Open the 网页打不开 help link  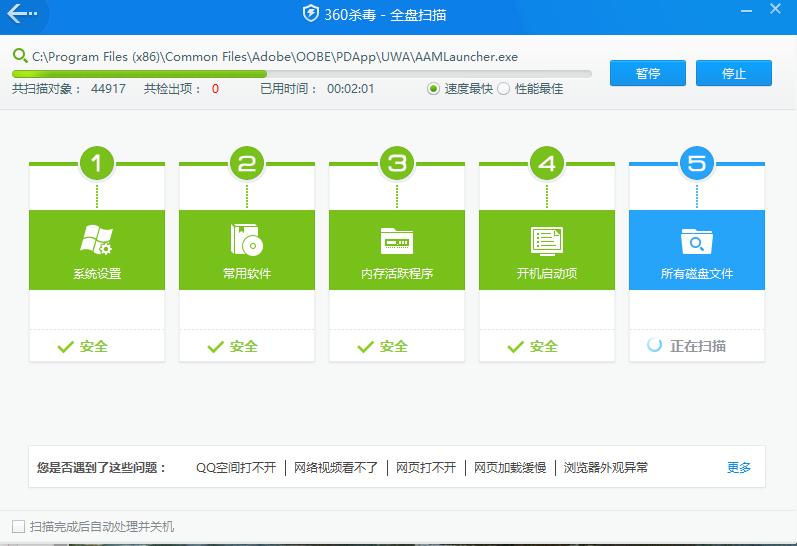[426, 467]
